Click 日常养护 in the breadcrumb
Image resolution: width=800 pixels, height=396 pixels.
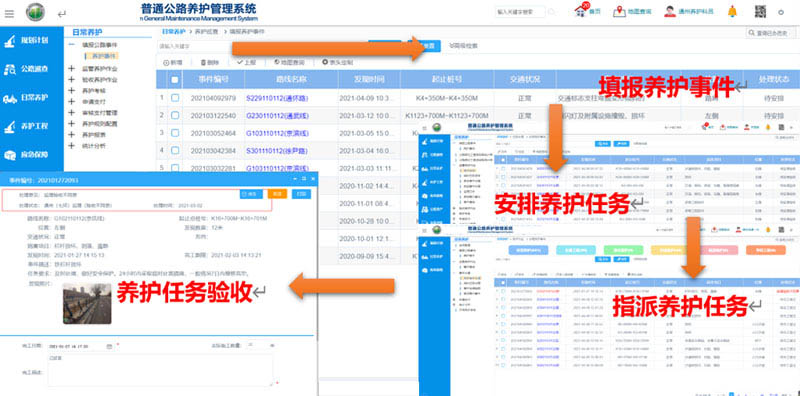(174, 32)
